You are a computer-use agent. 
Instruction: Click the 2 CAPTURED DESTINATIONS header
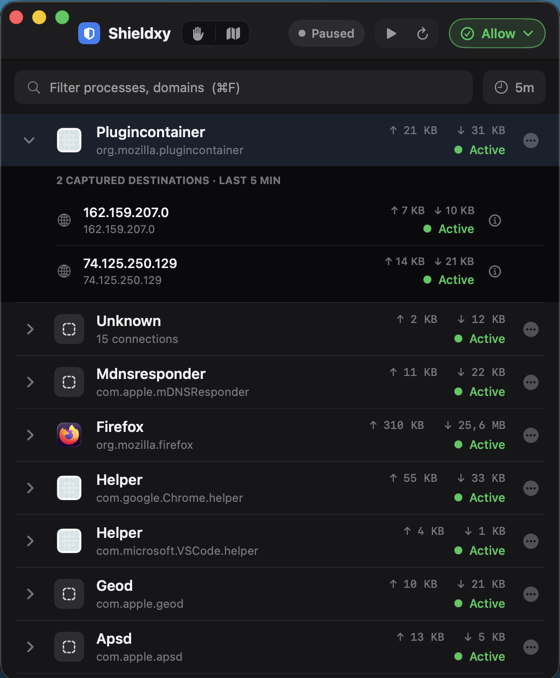pyautogui.click(x=168, y=180)
